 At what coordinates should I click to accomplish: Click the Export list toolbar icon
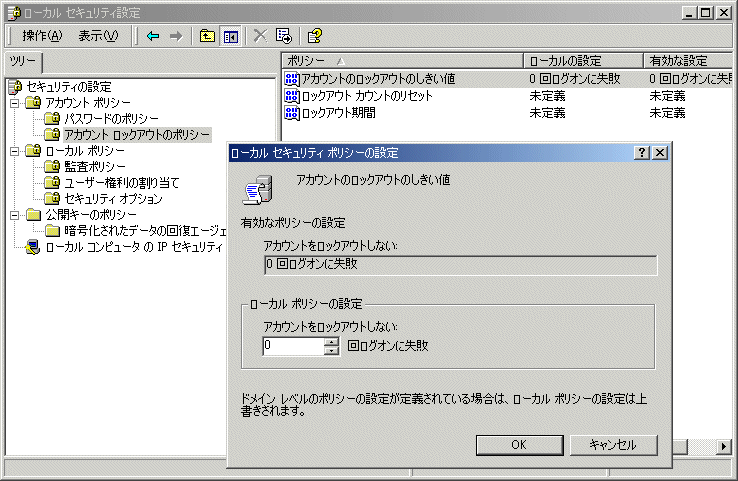(x=284, y=36)
